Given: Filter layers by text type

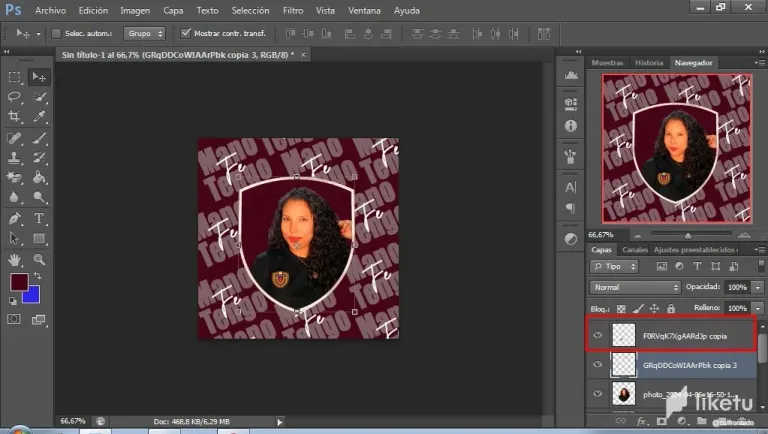Looking at the screenshot, I should pos(697,266).
